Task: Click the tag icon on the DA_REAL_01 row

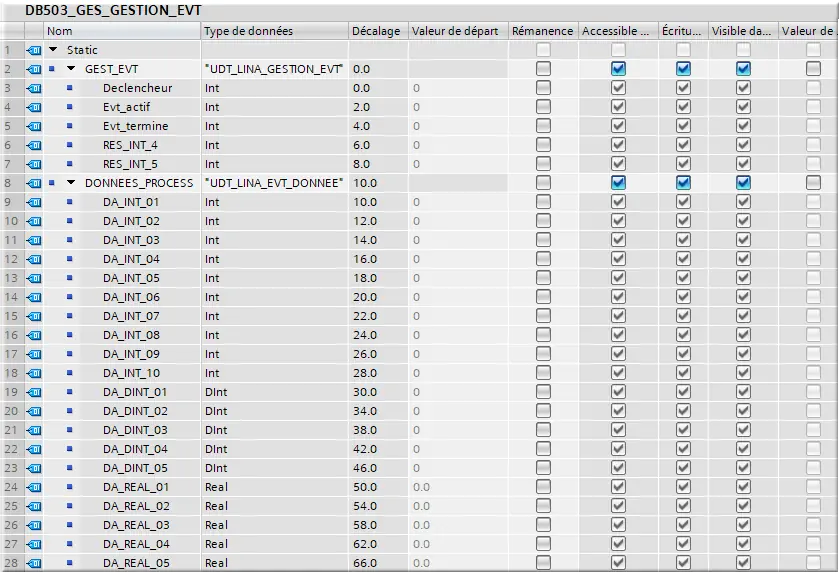Action: pos(34,487)
